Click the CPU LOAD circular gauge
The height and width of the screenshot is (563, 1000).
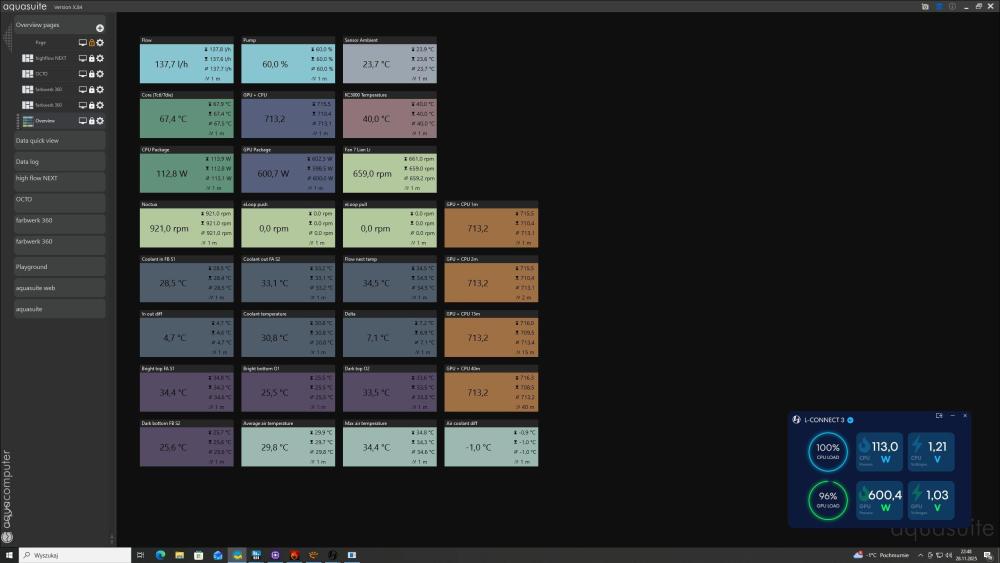pos(828,451)
